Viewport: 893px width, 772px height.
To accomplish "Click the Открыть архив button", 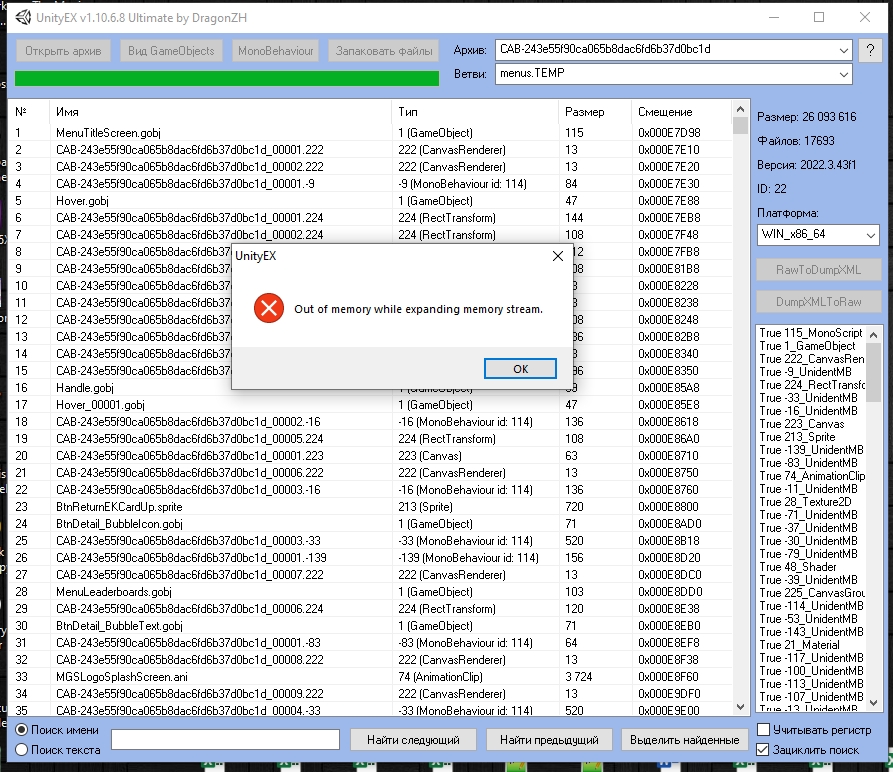I will pyautogui.click(x=63, y=51).
